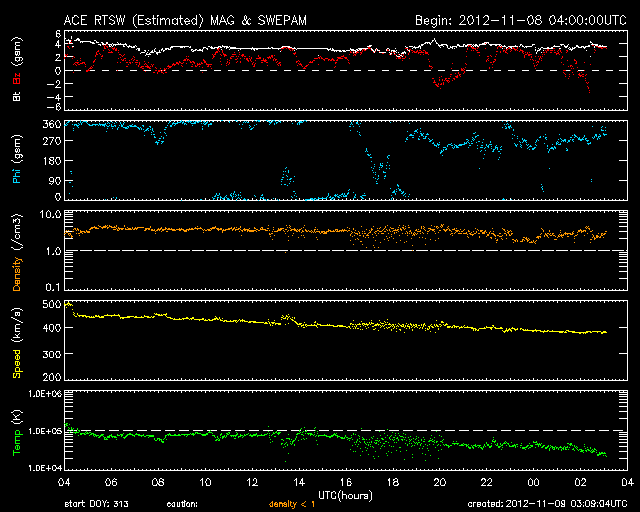Click the "10.0" tick on the Density axis
This screenshot has width=640, height=512.
[x=50, y=214]
